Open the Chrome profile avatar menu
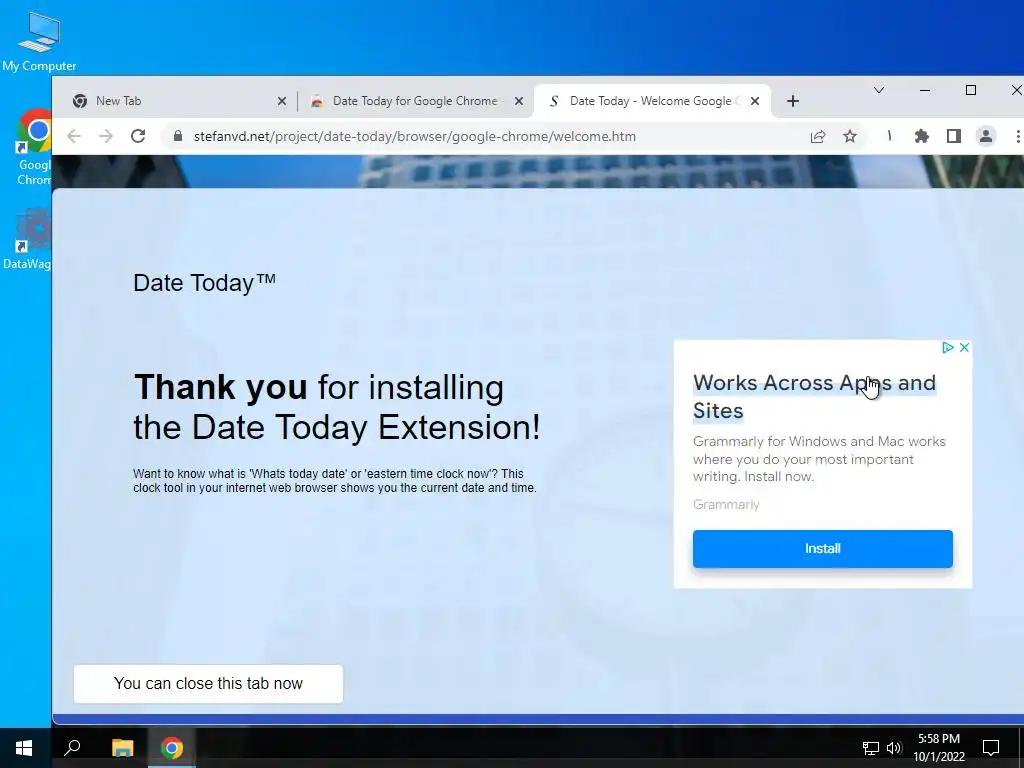1024x768 pixels. 985,136
